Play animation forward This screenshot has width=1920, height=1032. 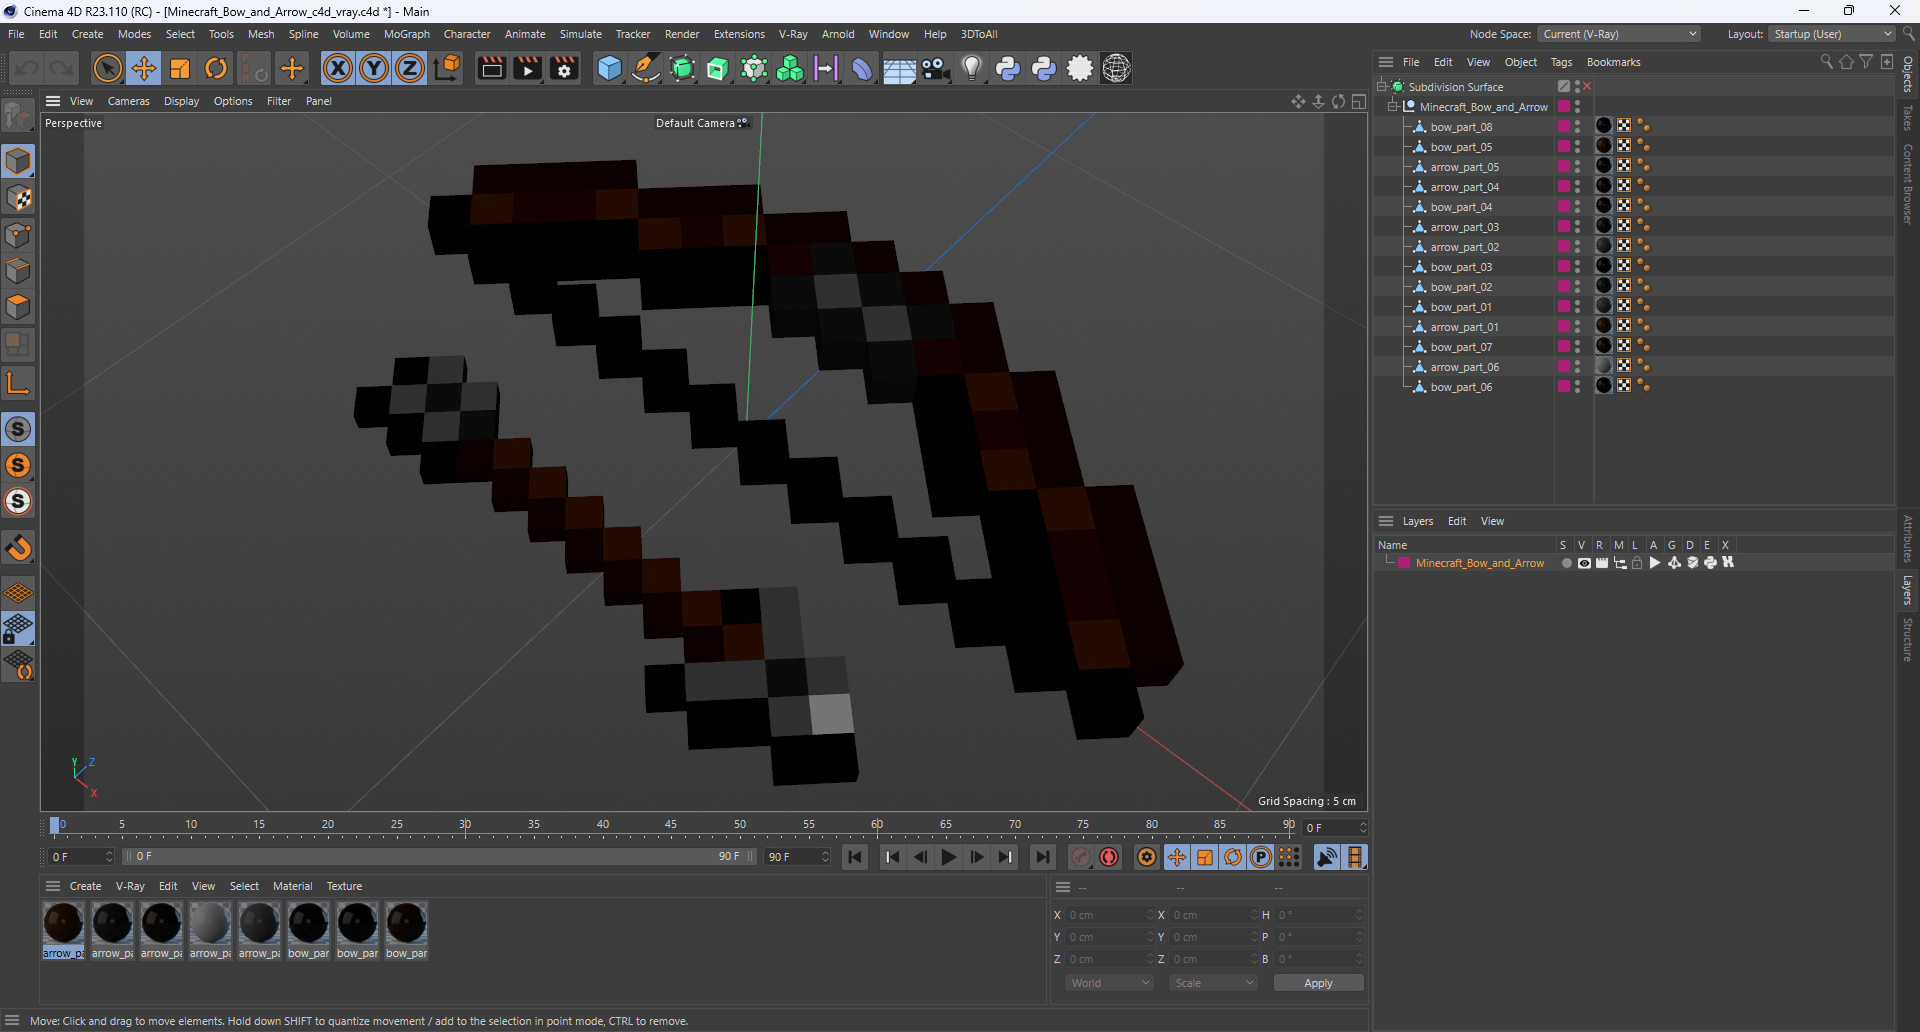(x=949, y=857)
